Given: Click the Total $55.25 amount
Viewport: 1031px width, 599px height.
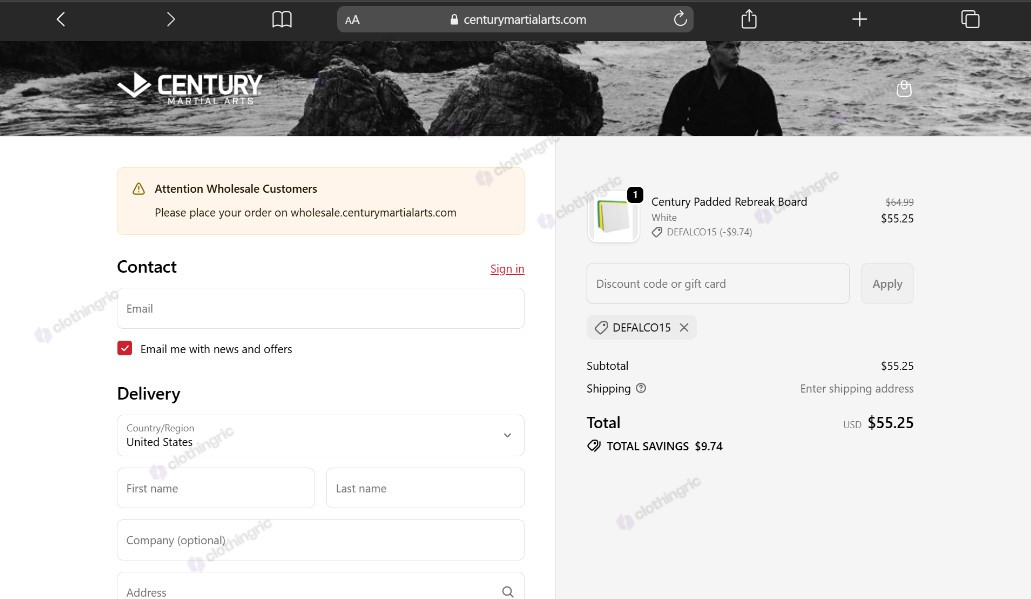Looking at the screenshot, I should pyautogui.click(x=890, y=422).
